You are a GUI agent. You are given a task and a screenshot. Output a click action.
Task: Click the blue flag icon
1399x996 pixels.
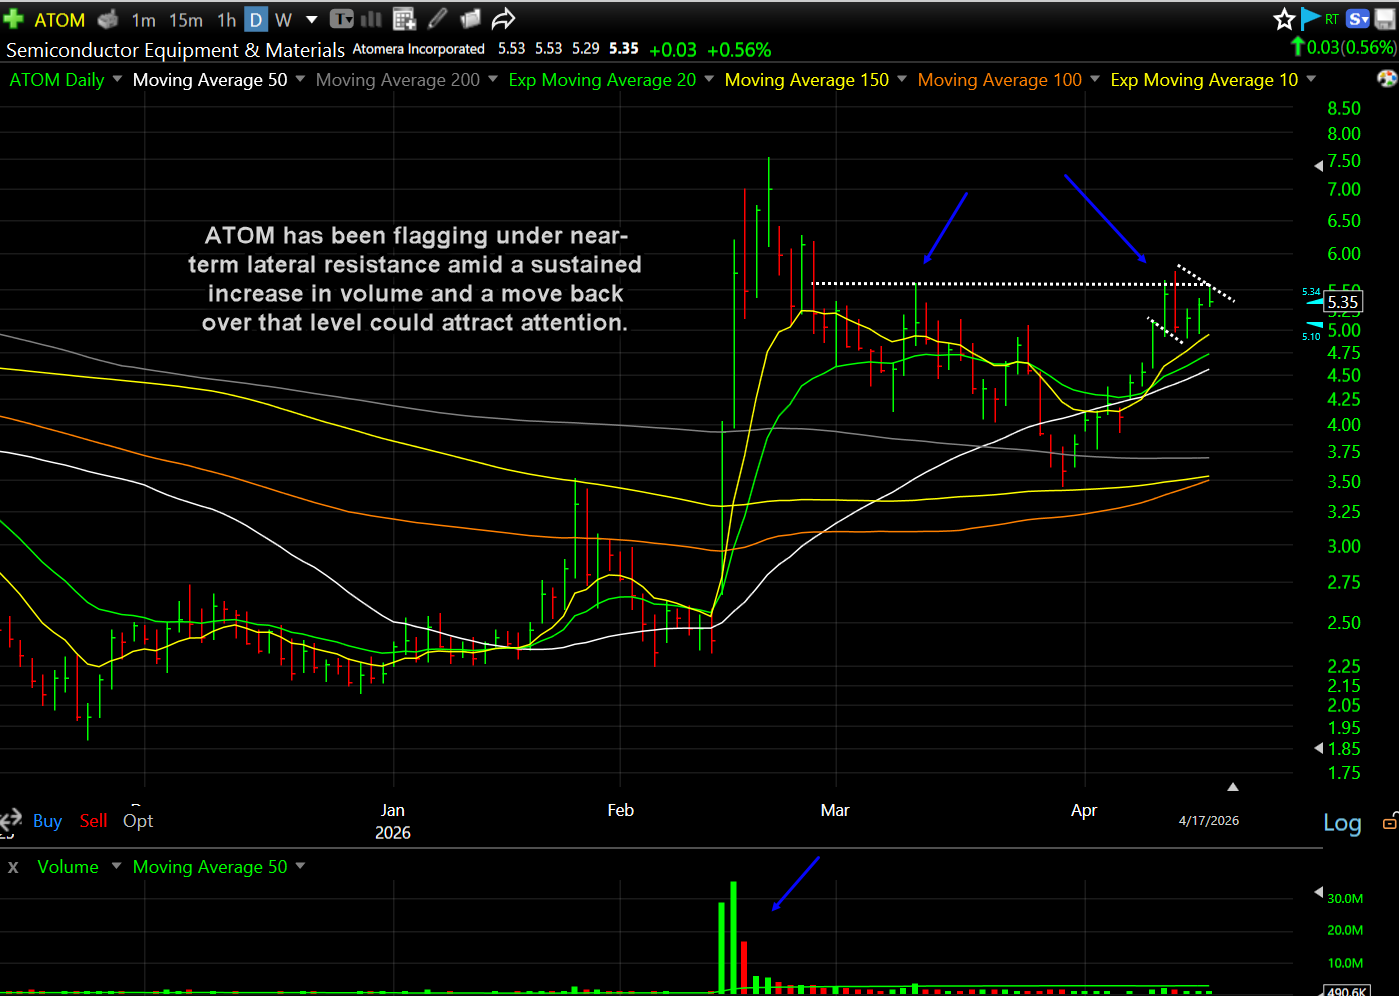[1310, 19]
